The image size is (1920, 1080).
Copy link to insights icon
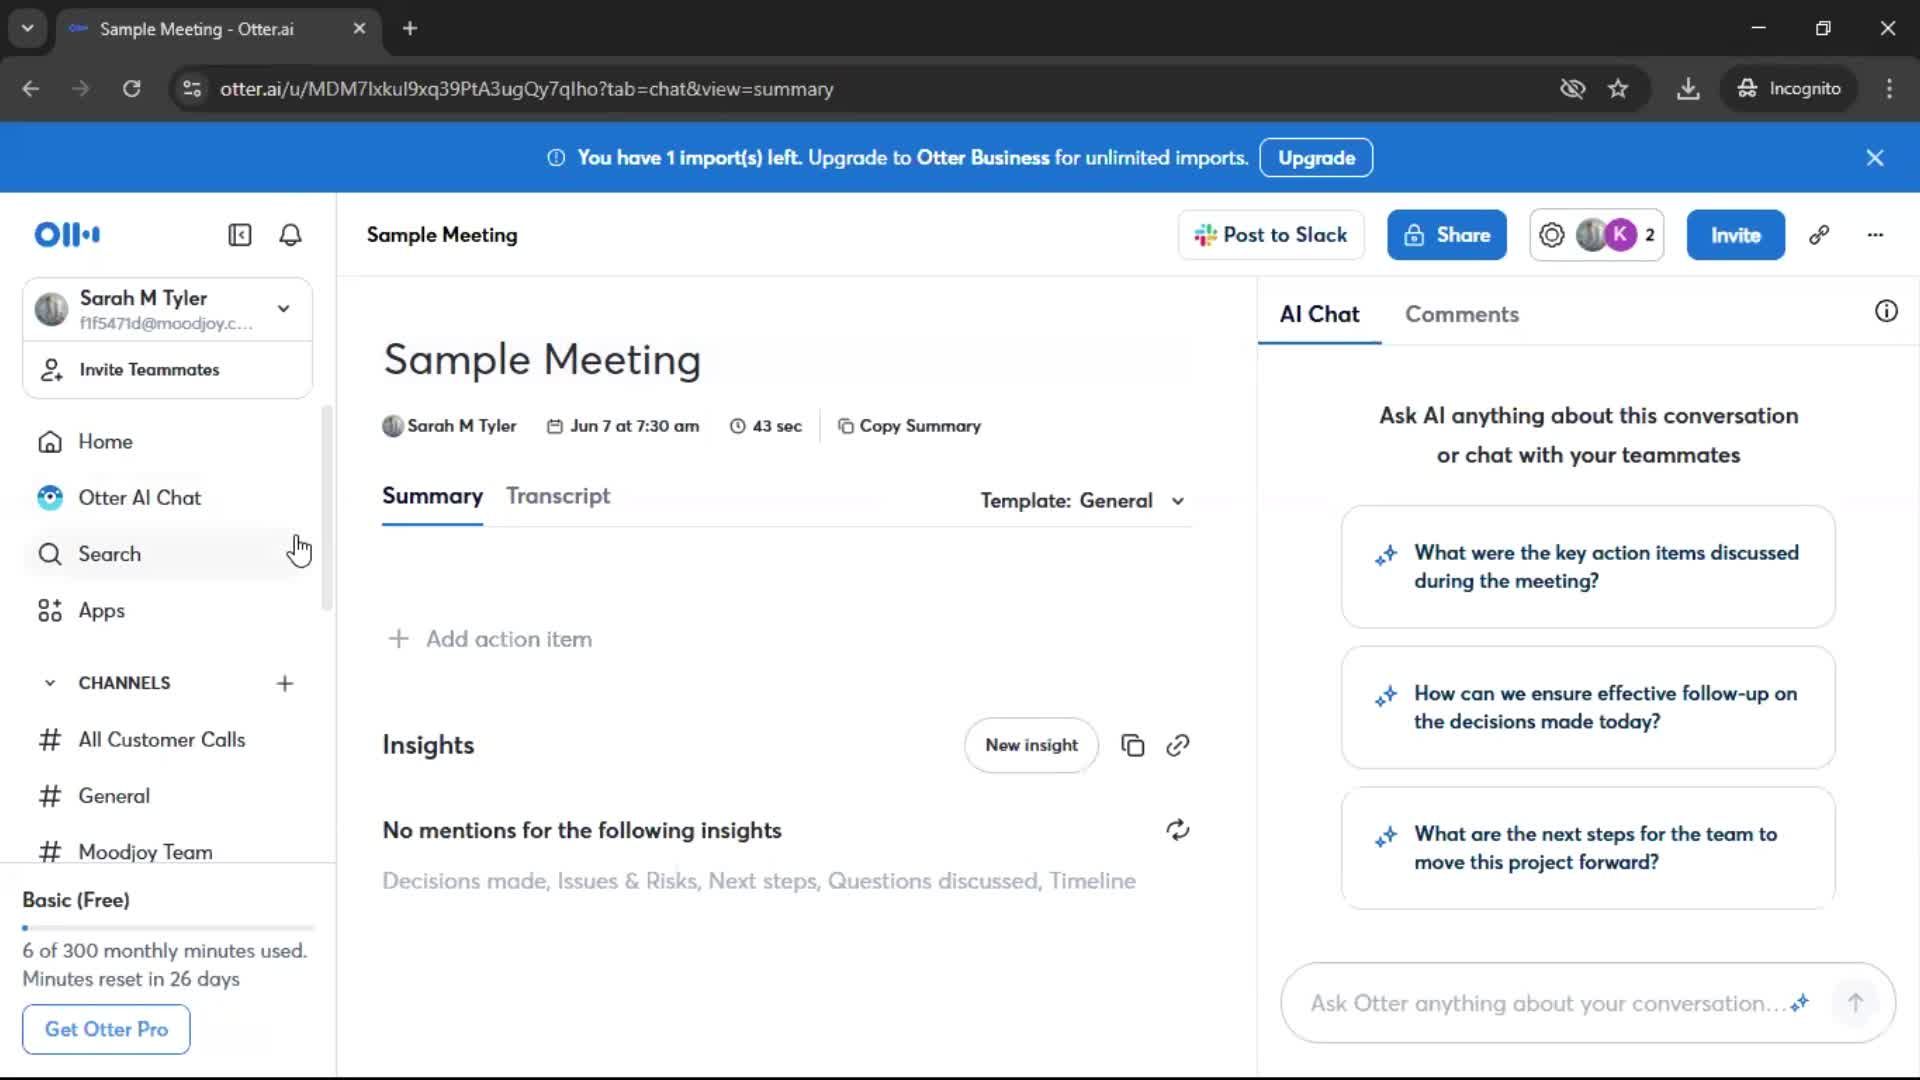pyautogui.click(x=1177, y=745)
